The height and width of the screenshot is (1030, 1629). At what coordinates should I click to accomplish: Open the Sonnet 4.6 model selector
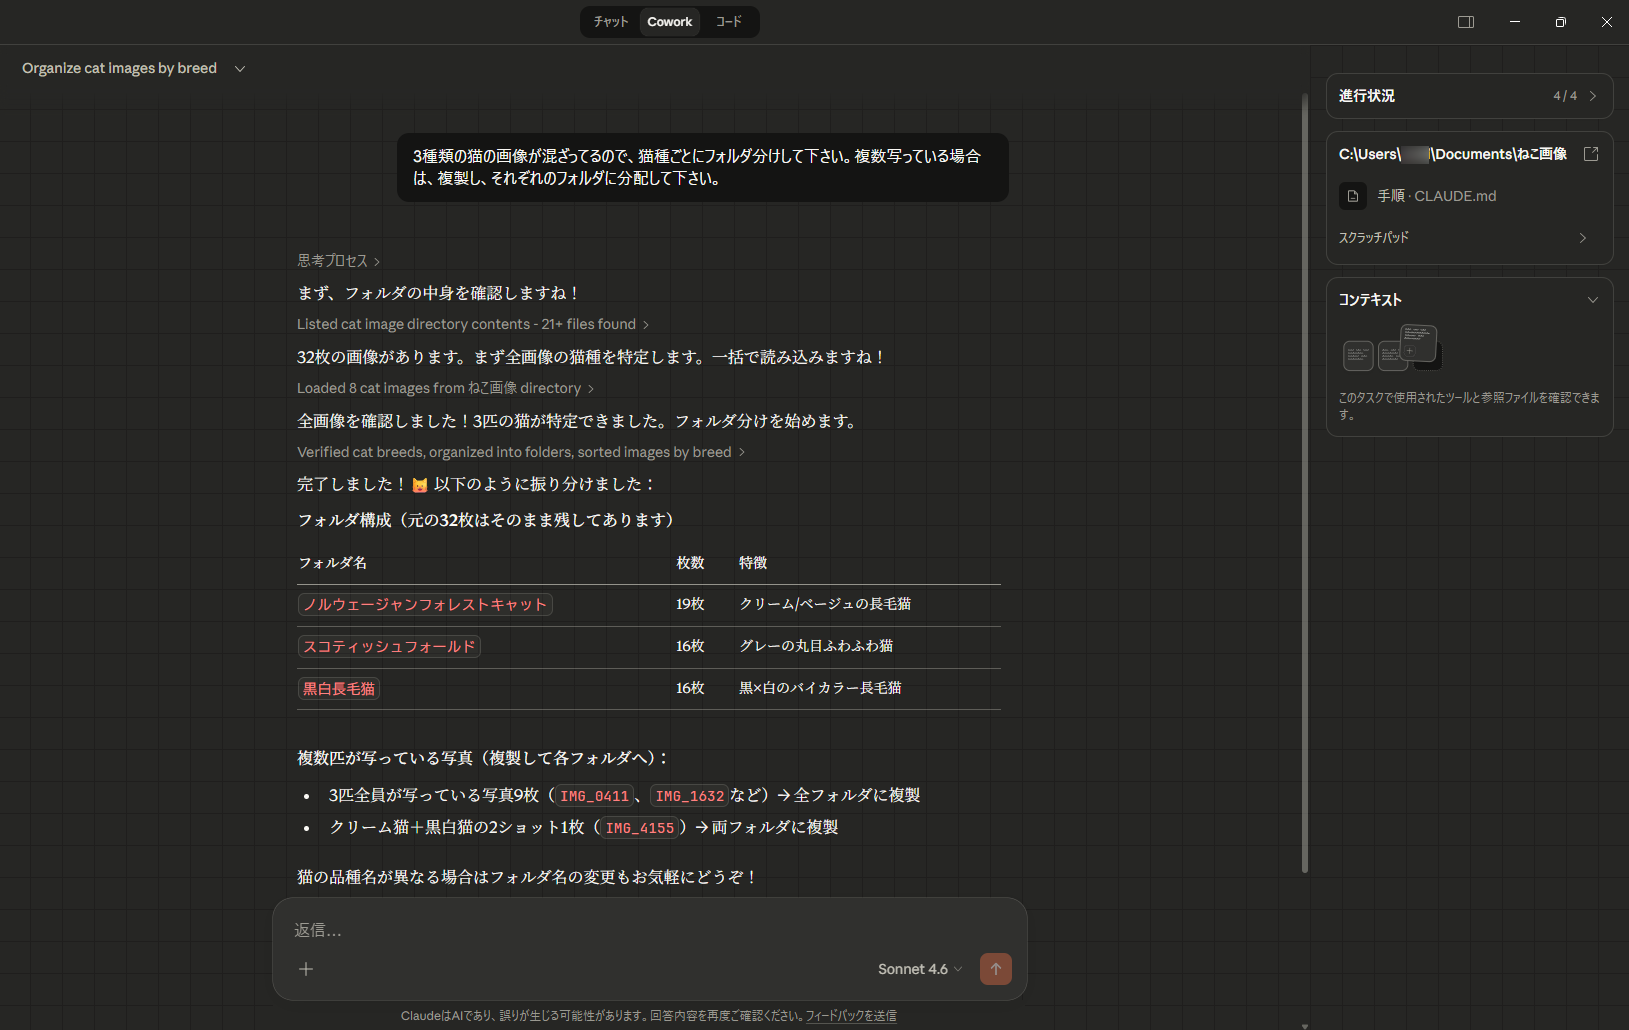[x=919, y=969]
